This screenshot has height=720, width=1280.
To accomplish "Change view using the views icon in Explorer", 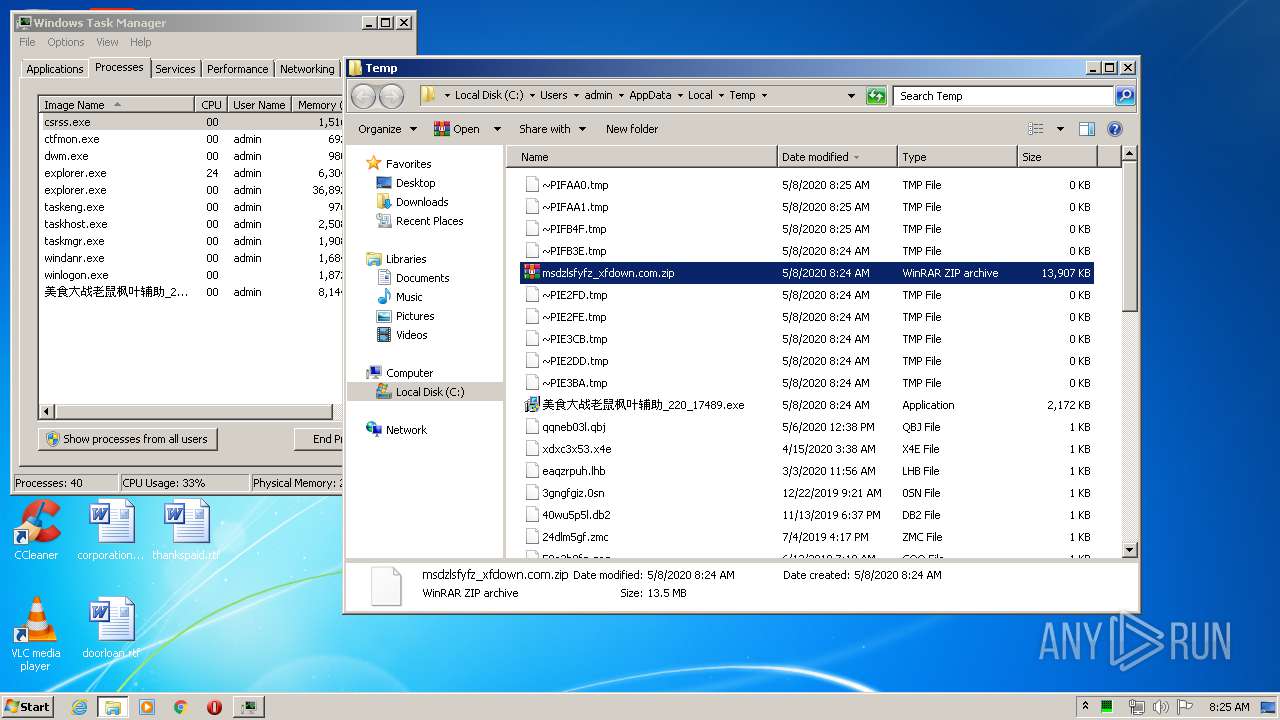I will click(1036, 129).
